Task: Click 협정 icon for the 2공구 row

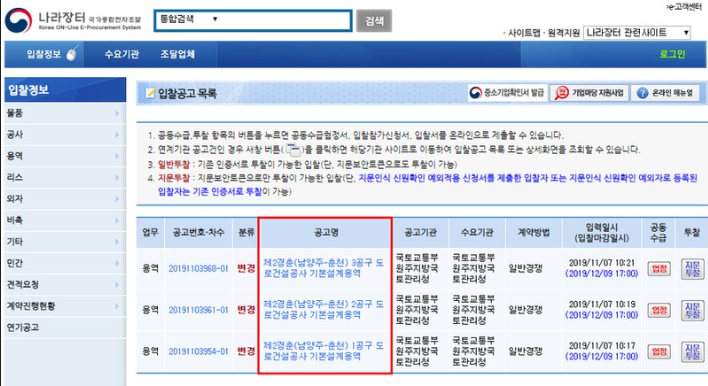Action: [659, 310]
